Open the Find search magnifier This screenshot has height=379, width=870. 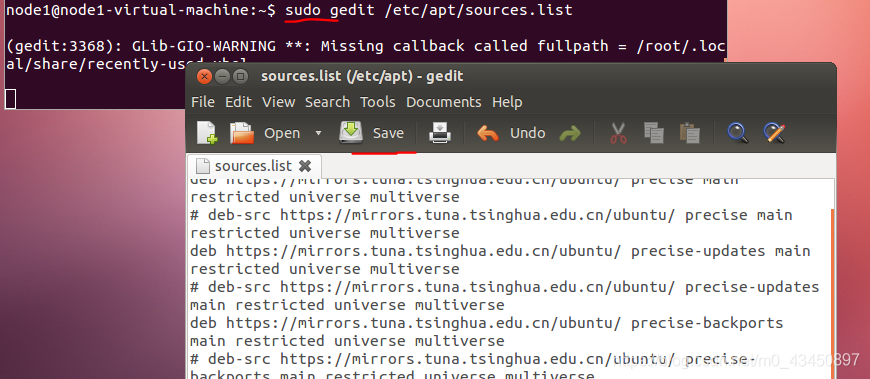pyautogui.click(x=737, y=133)
